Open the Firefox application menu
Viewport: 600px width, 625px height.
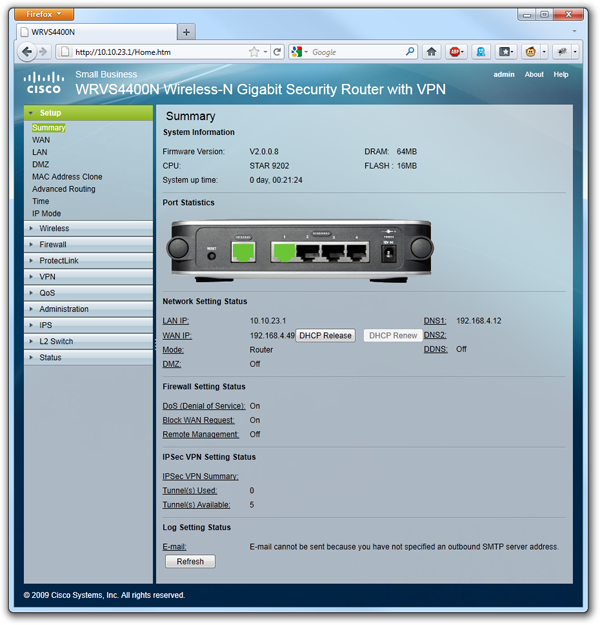pos(44,14)
